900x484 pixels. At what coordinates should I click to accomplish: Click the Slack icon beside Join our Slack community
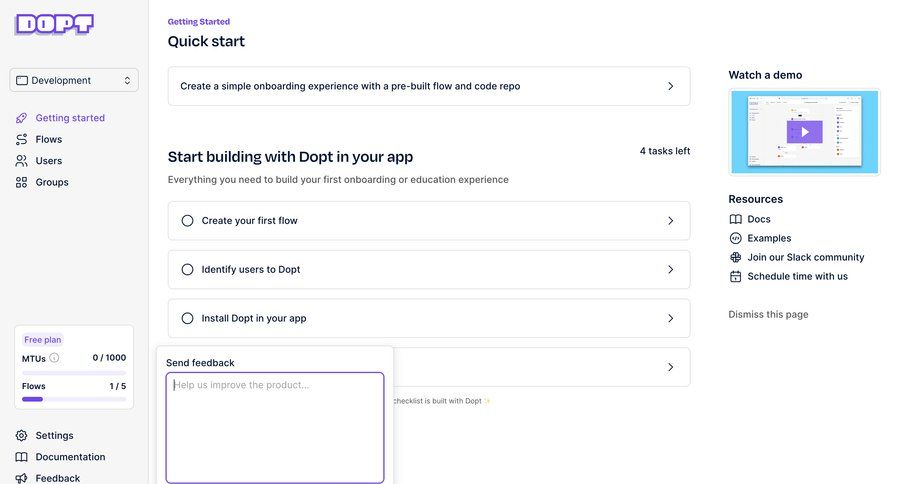coord(735,257)
